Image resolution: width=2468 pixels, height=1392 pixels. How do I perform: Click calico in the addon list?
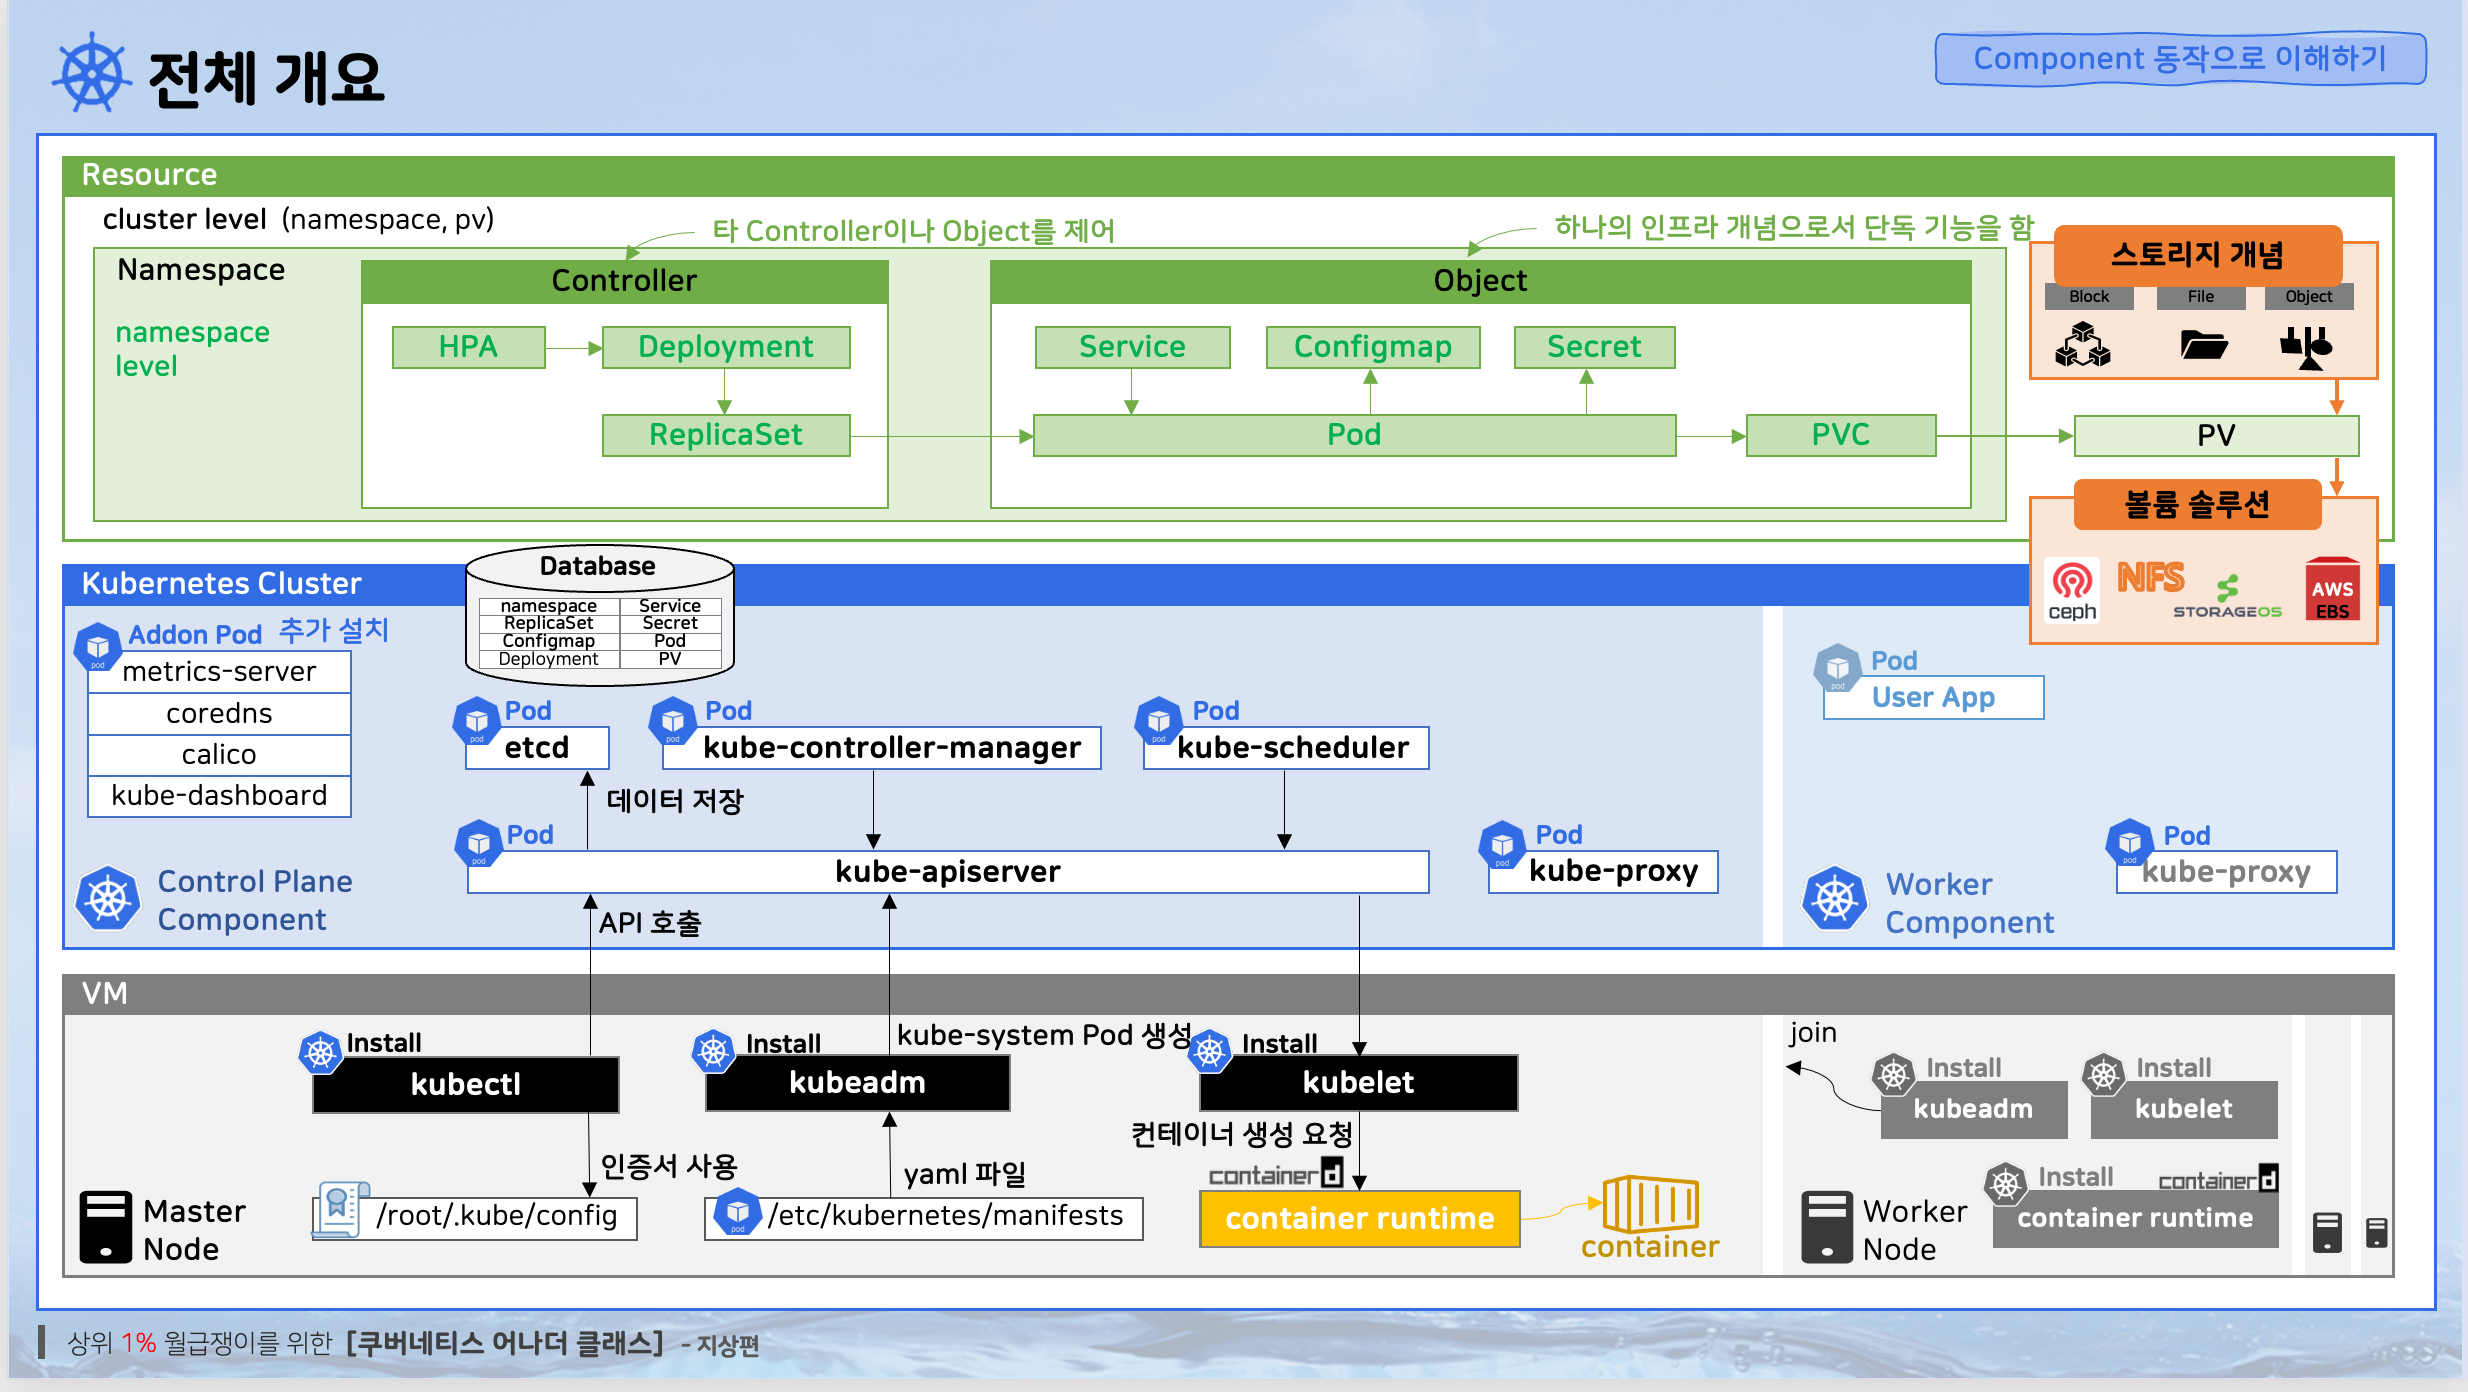219,754
